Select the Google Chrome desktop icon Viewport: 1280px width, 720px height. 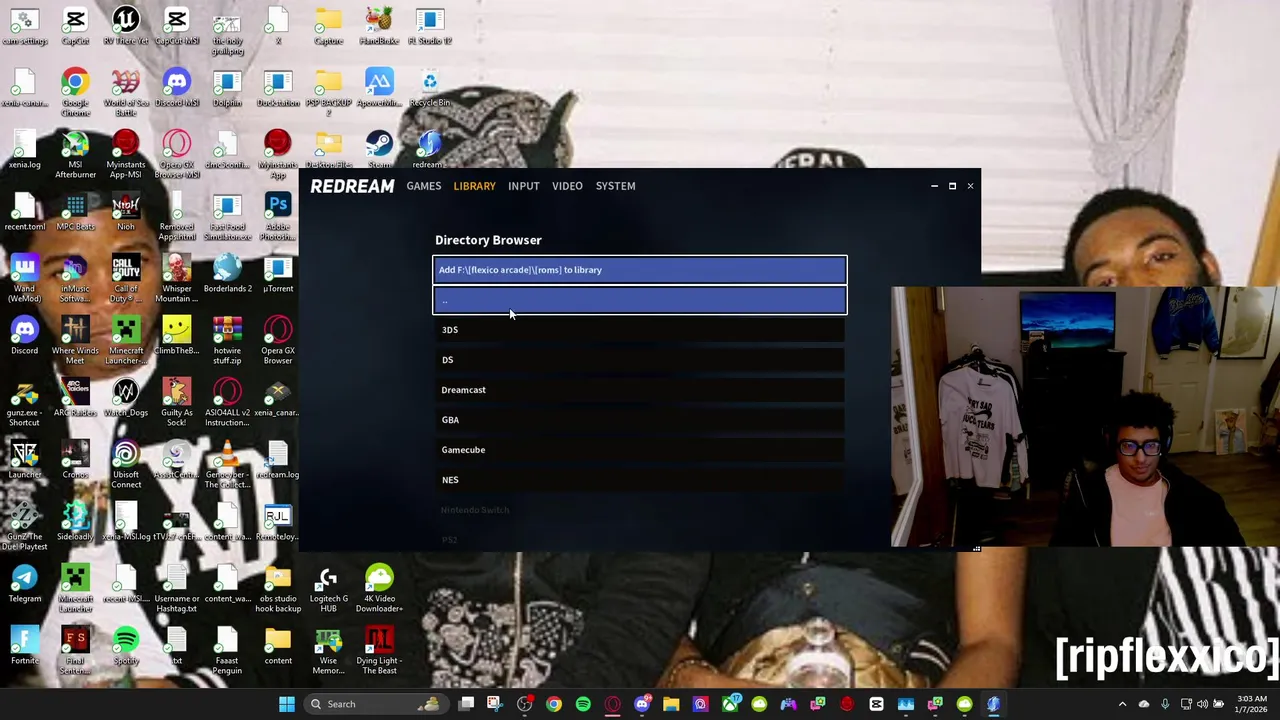(75, 92)
